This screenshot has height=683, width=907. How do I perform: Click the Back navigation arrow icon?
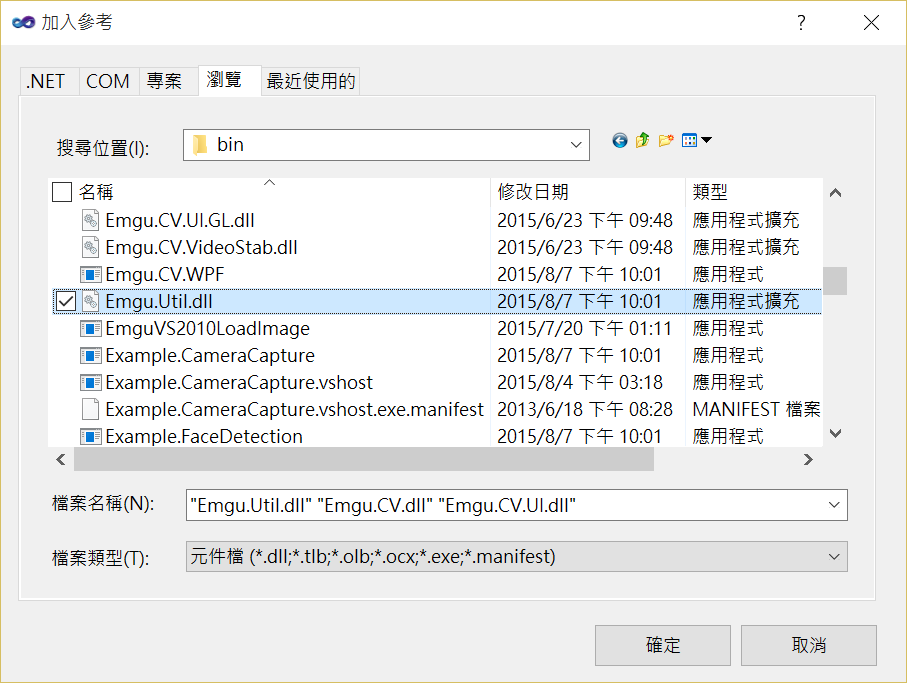click(620, 141)
